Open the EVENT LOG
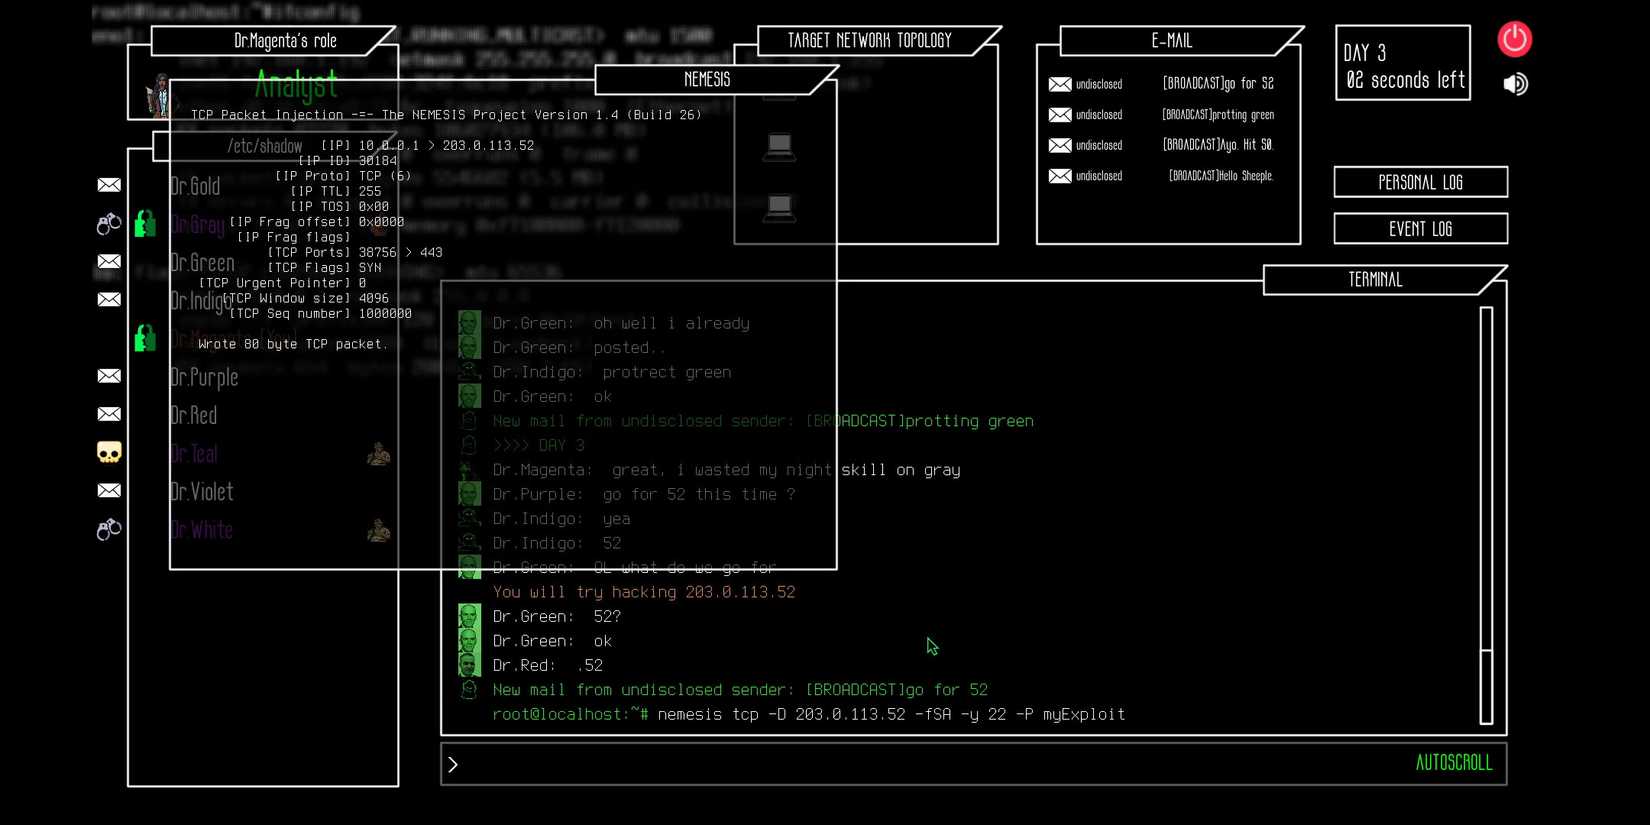The height and width of the screenshot is (825, 1650). [x=1420, y=229]
